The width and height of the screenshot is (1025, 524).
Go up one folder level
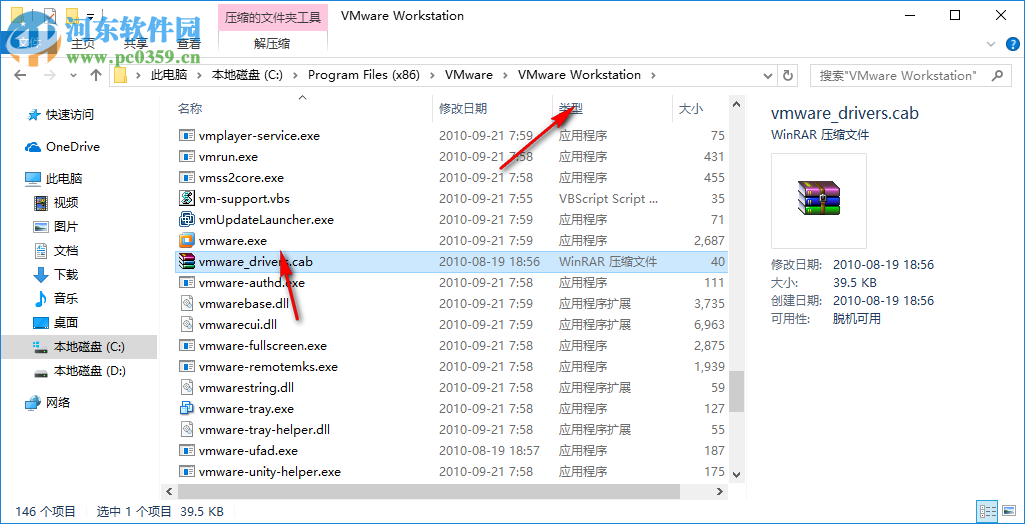click(x=96, y=75)
